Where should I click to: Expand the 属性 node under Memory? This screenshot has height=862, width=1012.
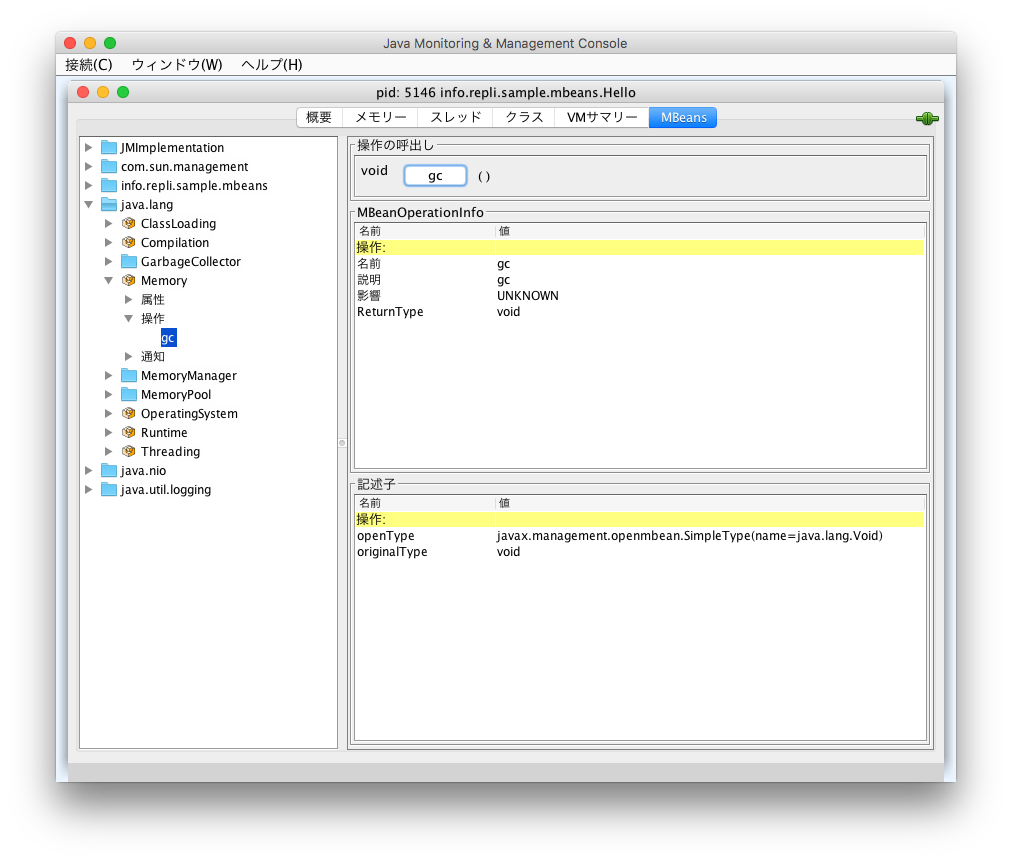(128, 299)
